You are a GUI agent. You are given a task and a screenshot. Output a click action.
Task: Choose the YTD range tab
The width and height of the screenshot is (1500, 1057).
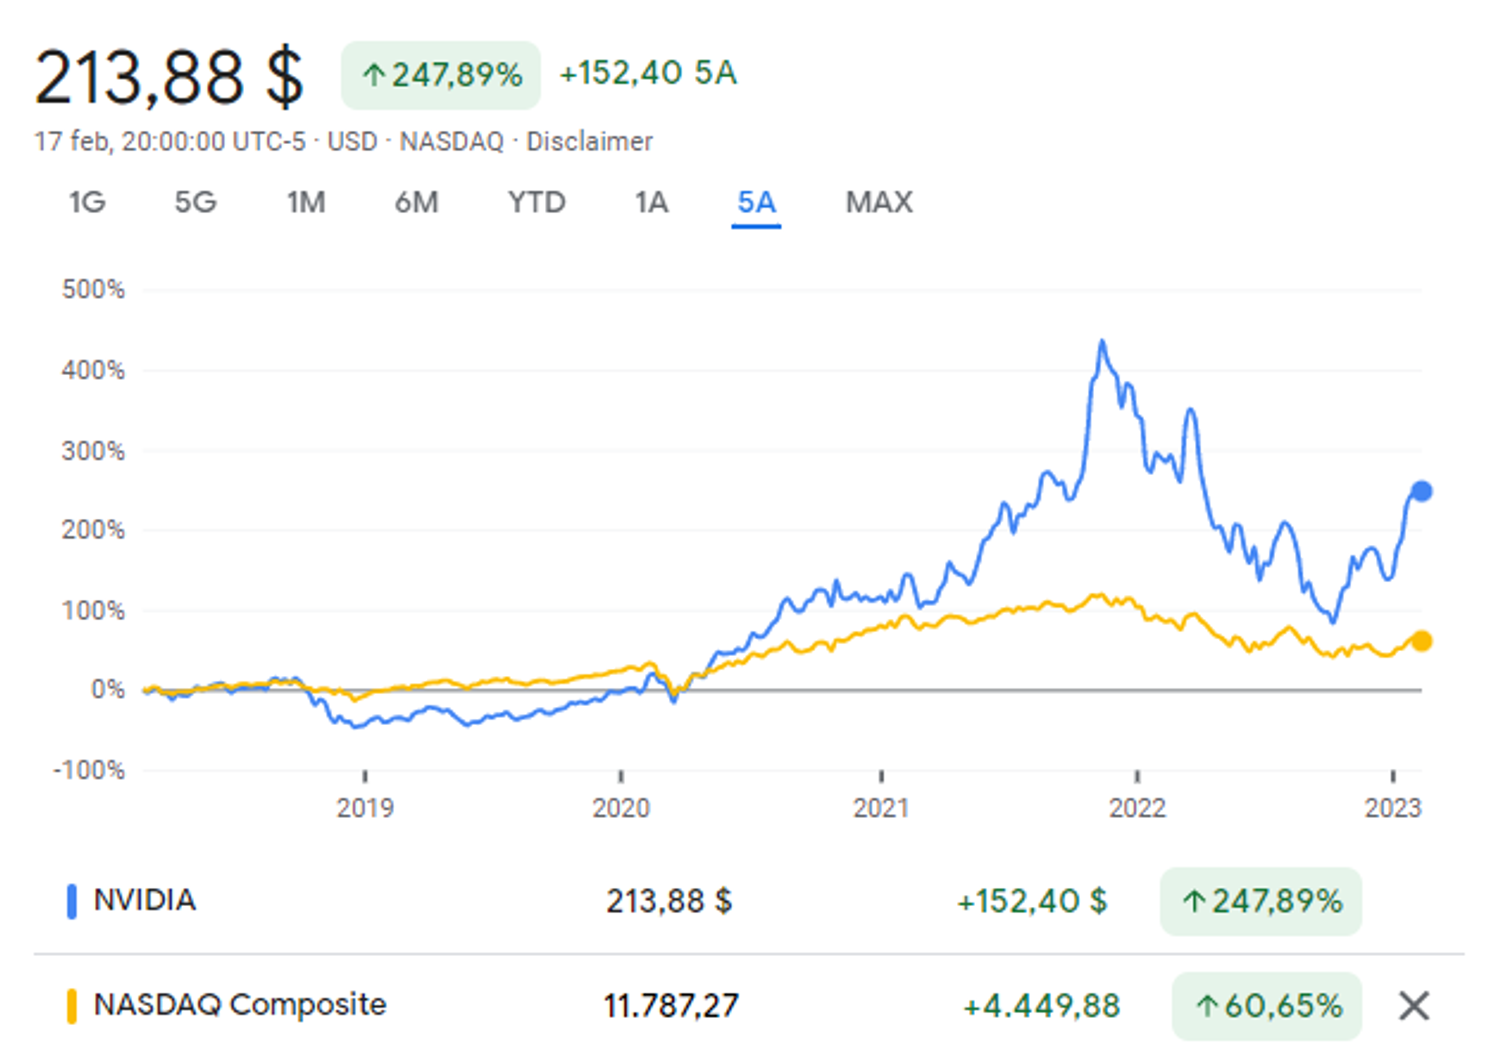pos(536,202)
